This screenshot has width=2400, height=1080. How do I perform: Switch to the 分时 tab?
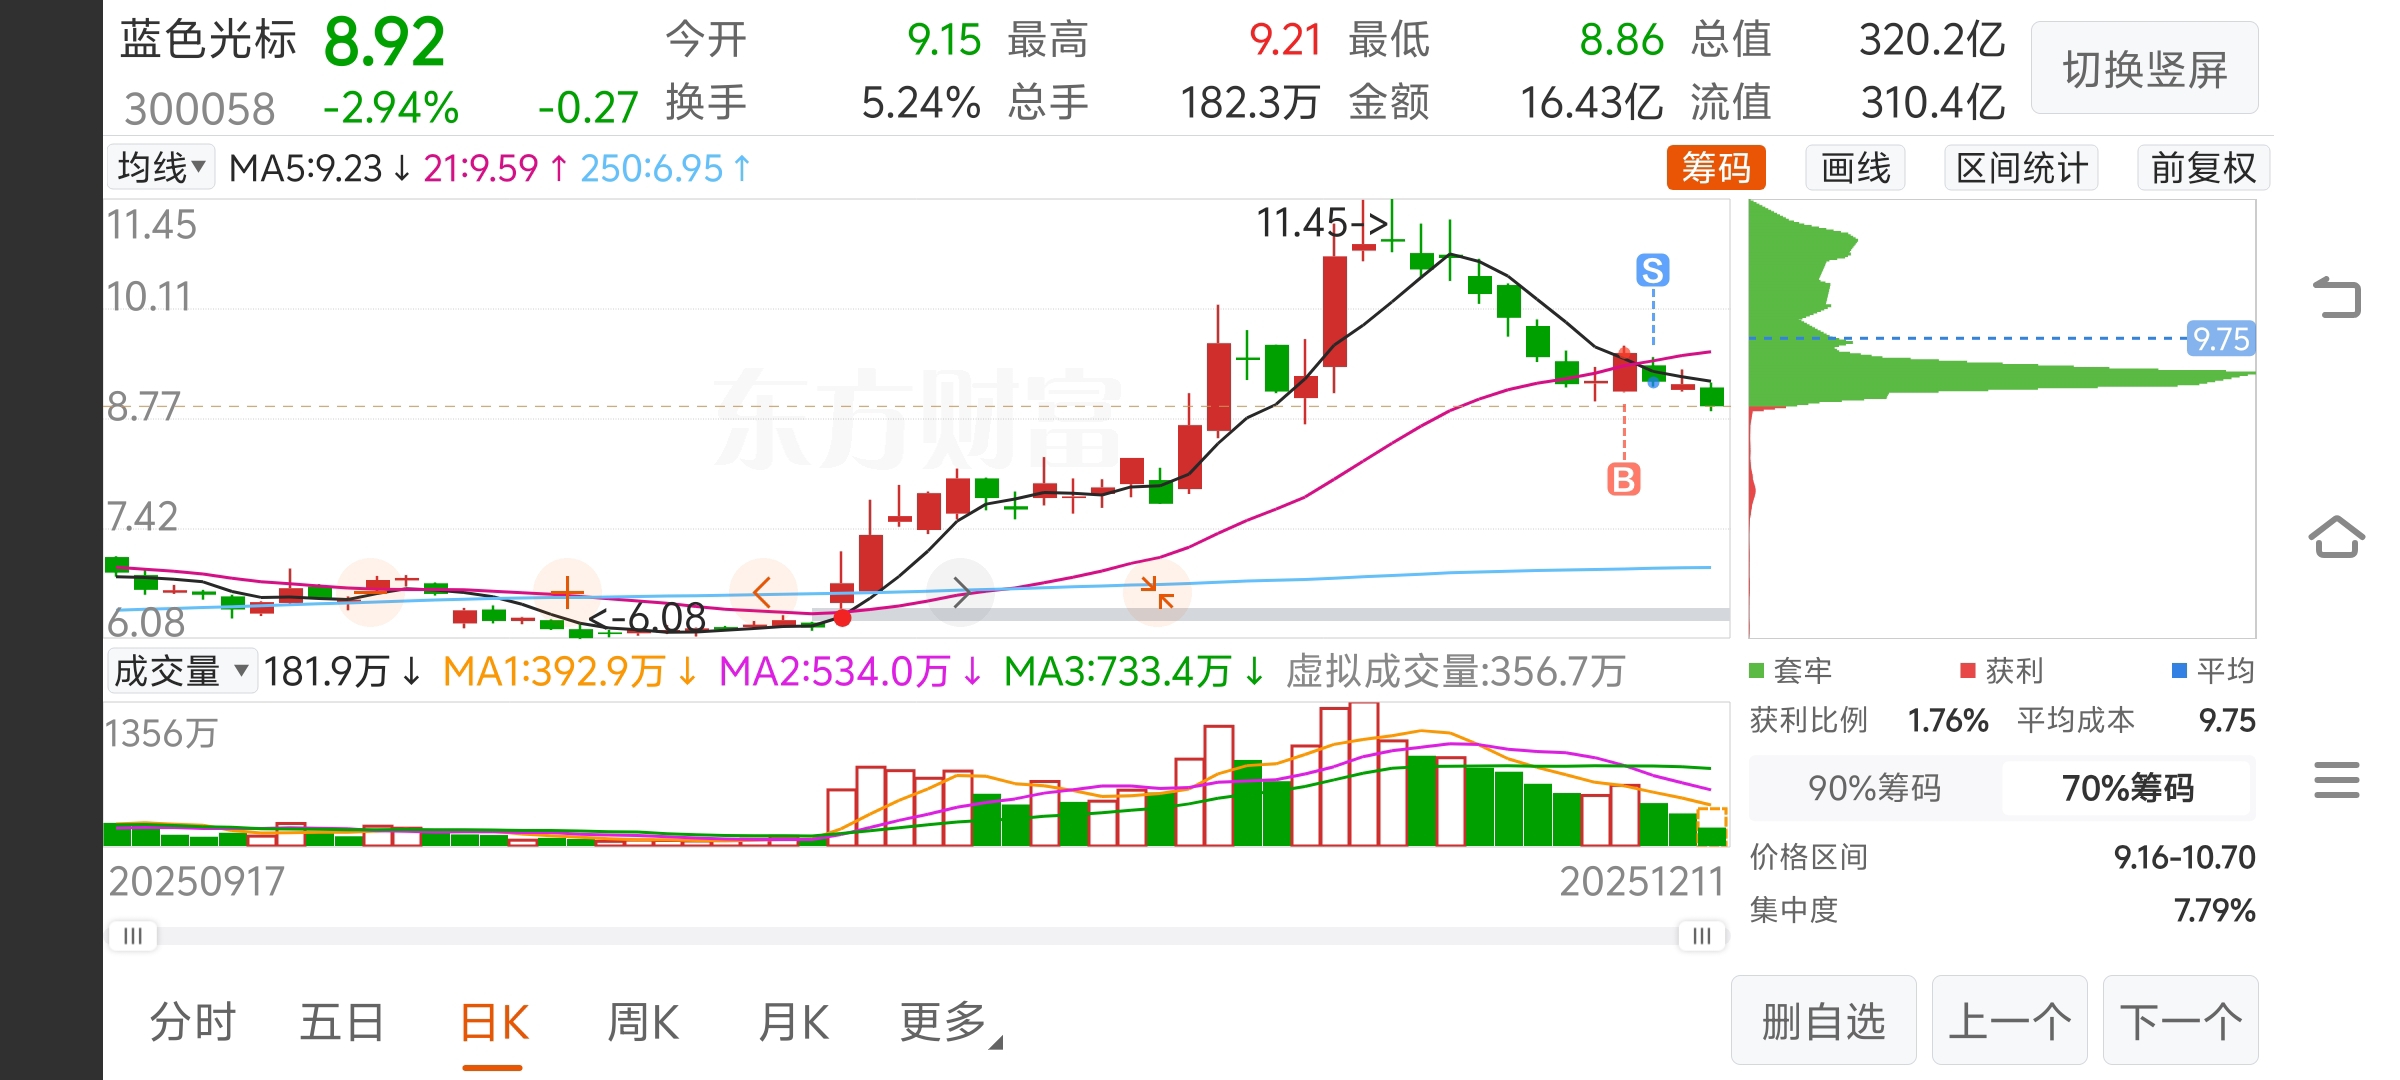(x=192, y=1023)
